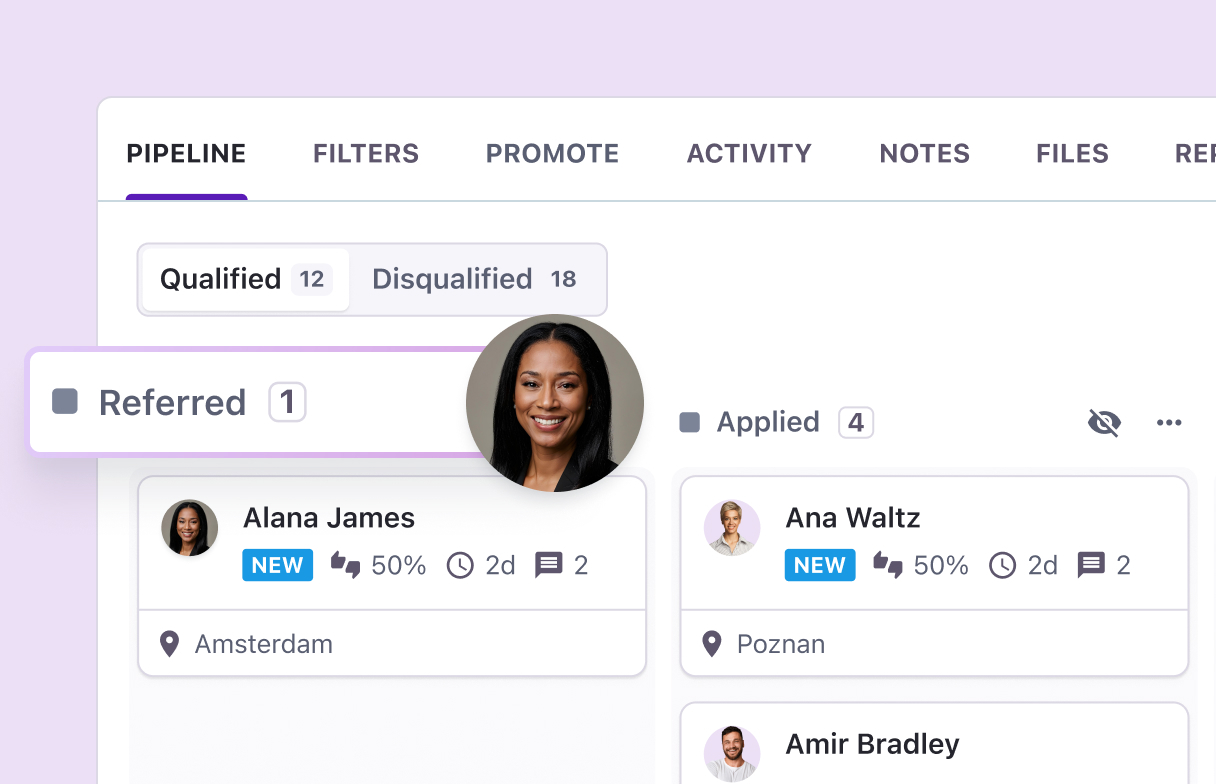Click the location pin next to Poznan
1216x784 pixels.
pos(711,644)
